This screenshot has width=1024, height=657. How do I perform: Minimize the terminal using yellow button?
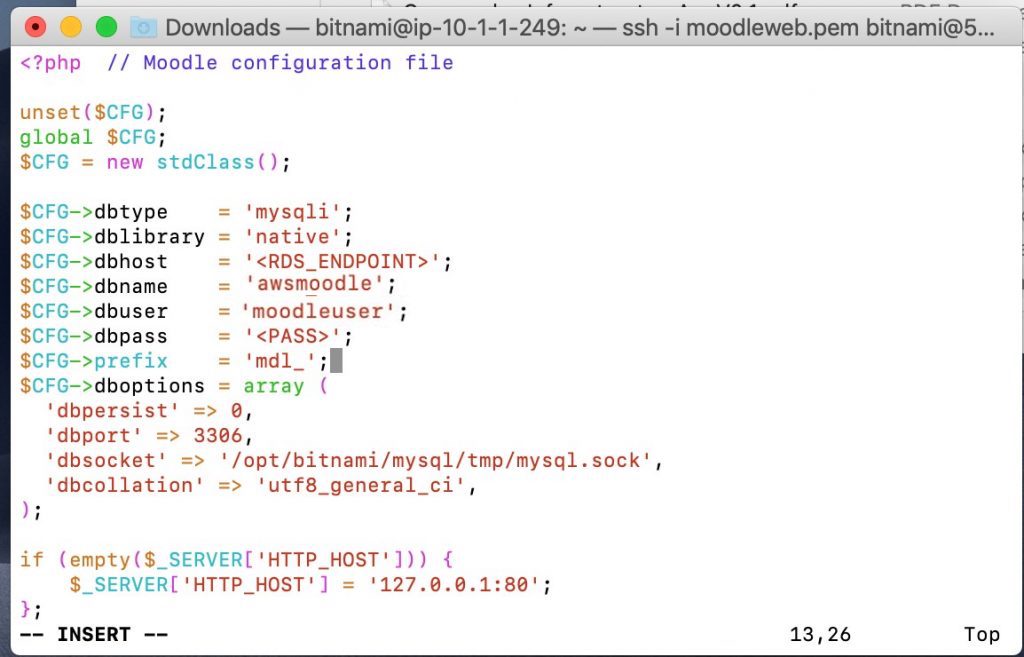click(71, 27)
